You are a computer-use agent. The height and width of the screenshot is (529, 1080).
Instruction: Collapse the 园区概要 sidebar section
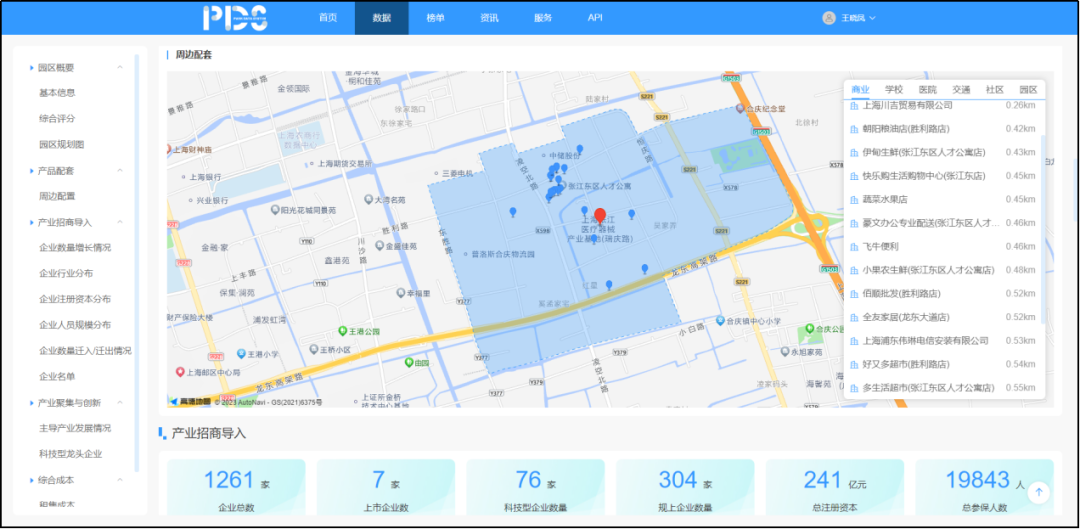coord(120,68)
